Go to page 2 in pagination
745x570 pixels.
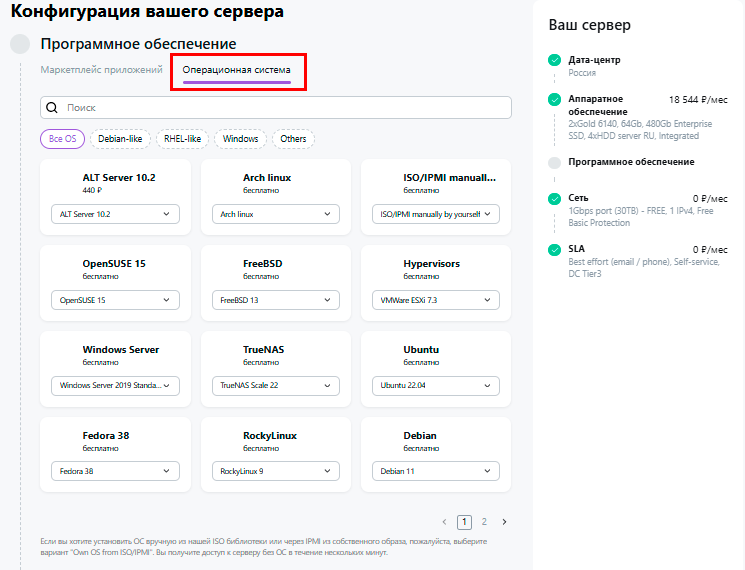(484, 522)
